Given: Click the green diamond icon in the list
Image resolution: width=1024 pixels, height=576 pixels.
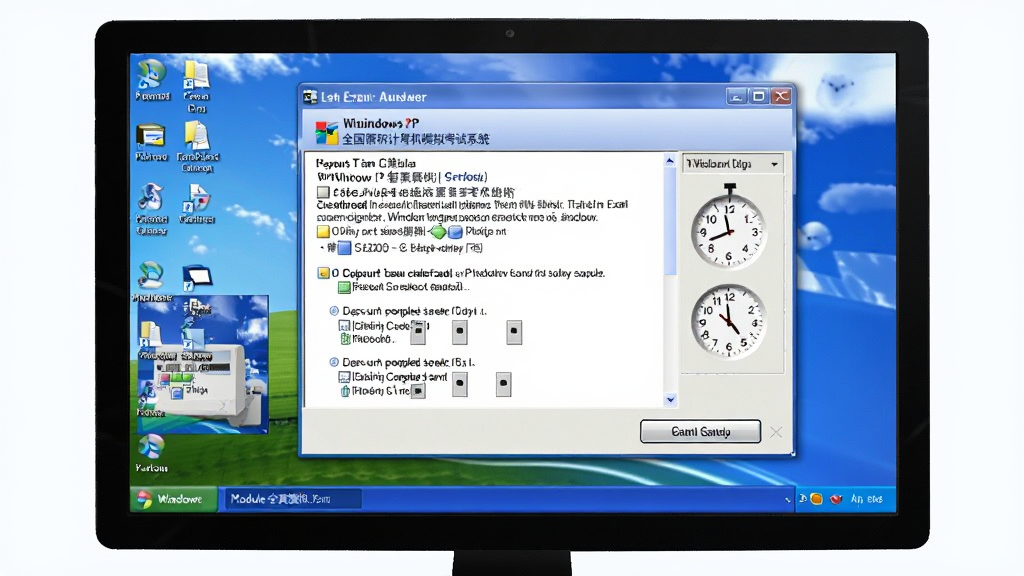Looking at the screenshot, I should 438,232.
